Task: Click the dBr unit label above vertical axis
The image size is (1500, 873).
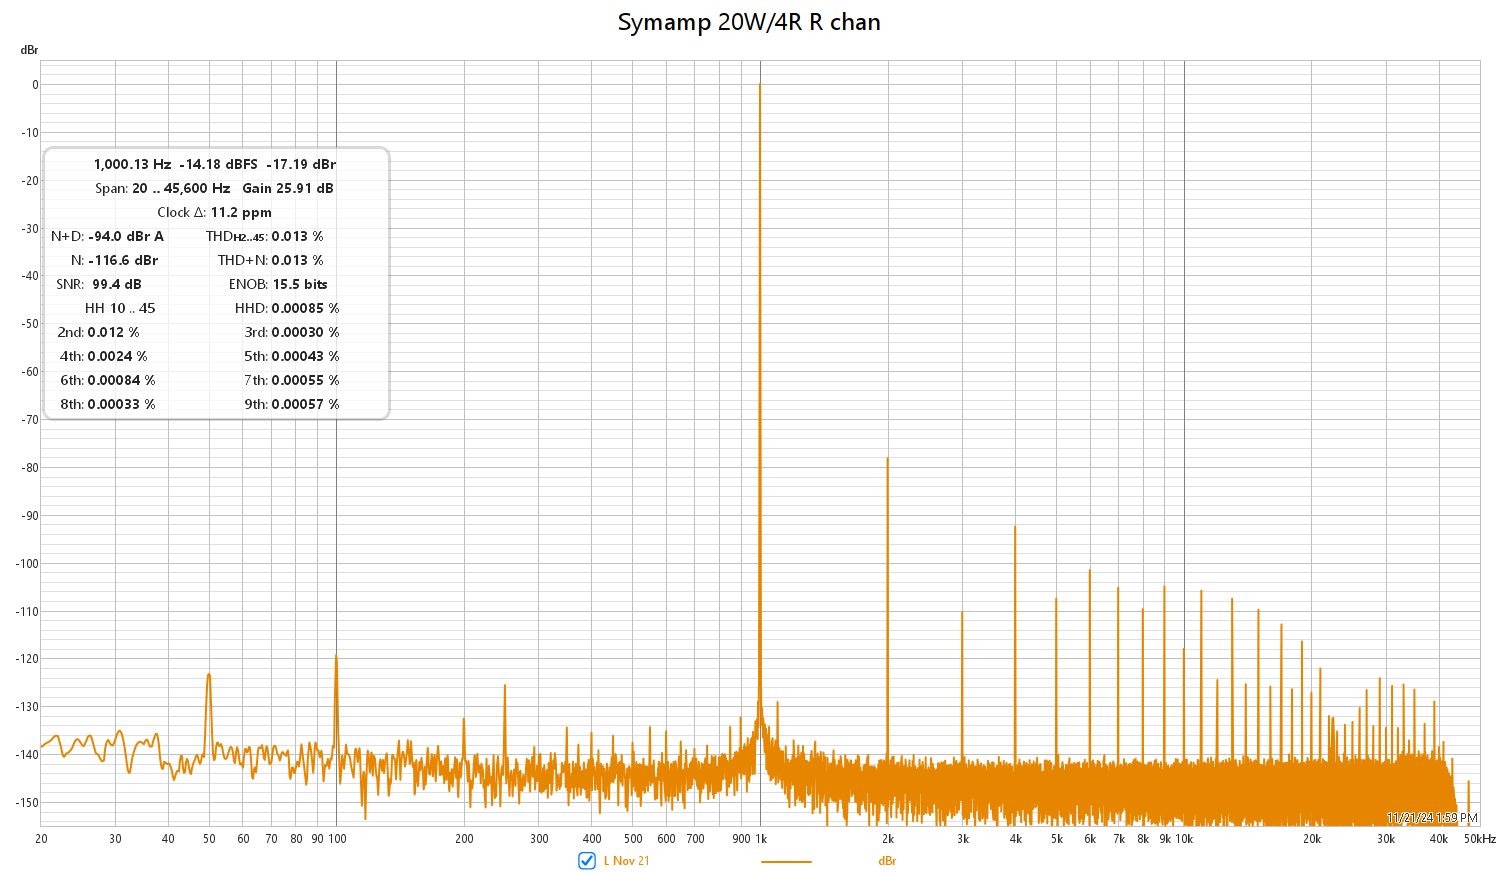Action: coord(30,50)
